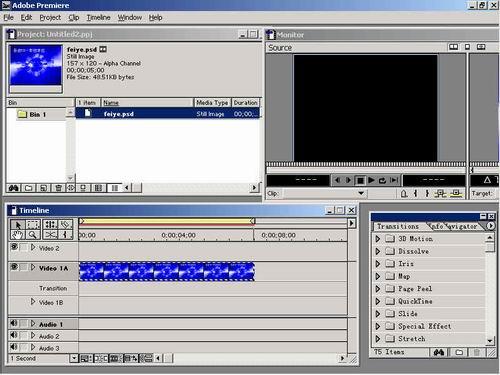Screen dimensions: 500x375
Task: Click the Name column header in Project
Action: (x=147, y=103)
